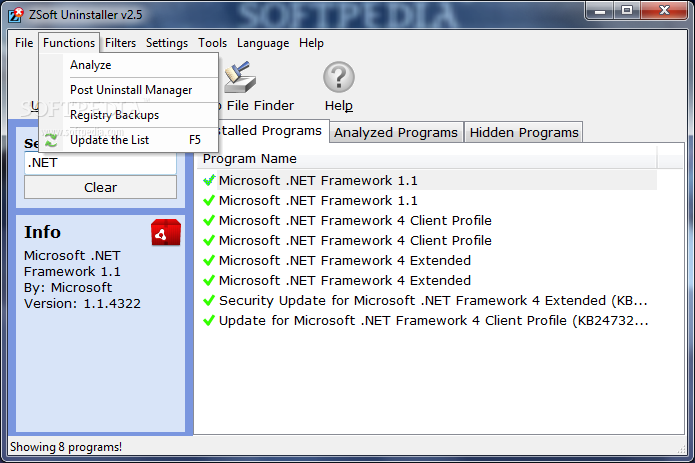Click Version: 1.1.4322 in Info panel
The height and width of the screenshot is (463, 695).
(x=82, y=303)
